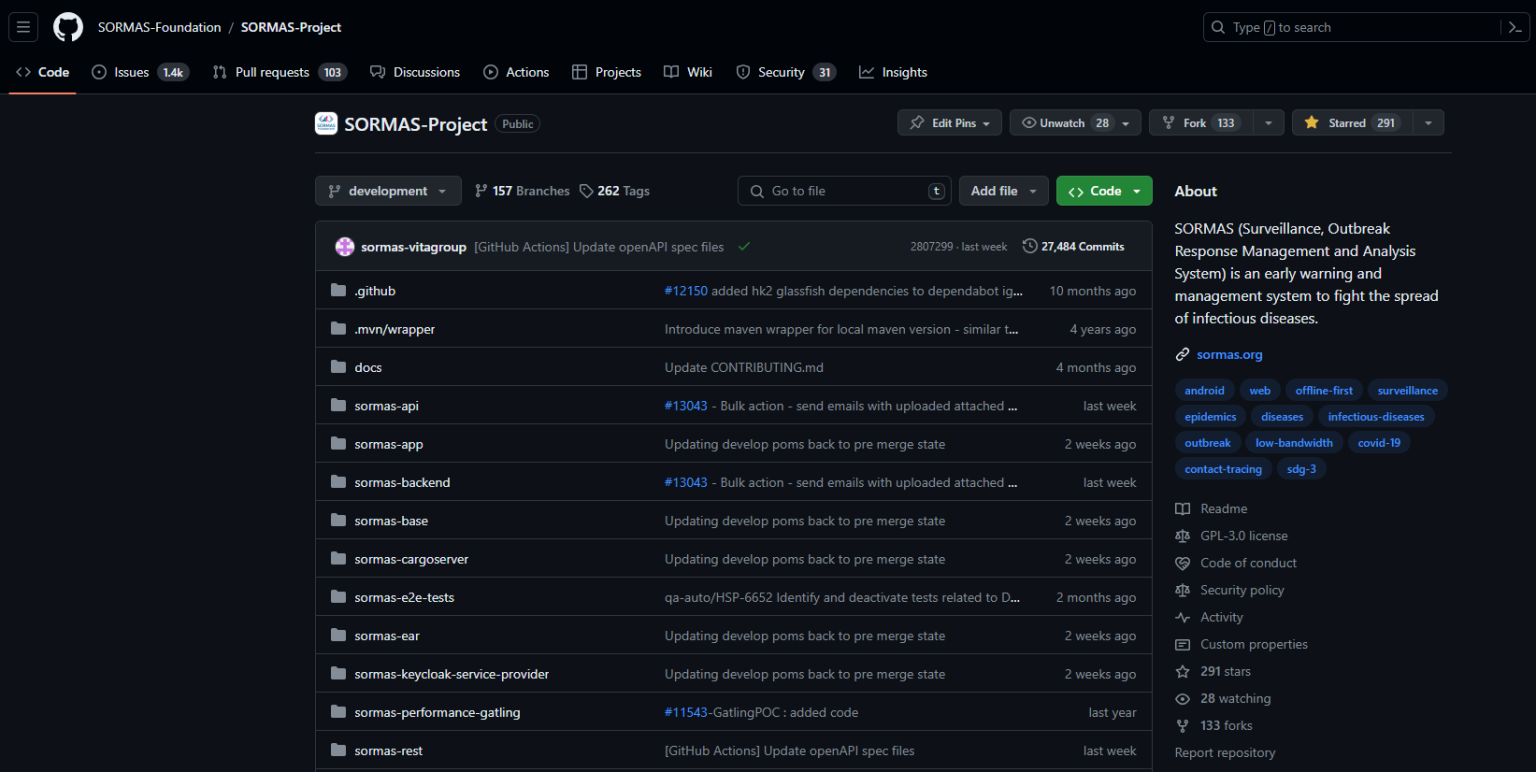The image size is (1536, 772).
Task: Open the Wiki tab
Action: (x=688, y=72)
